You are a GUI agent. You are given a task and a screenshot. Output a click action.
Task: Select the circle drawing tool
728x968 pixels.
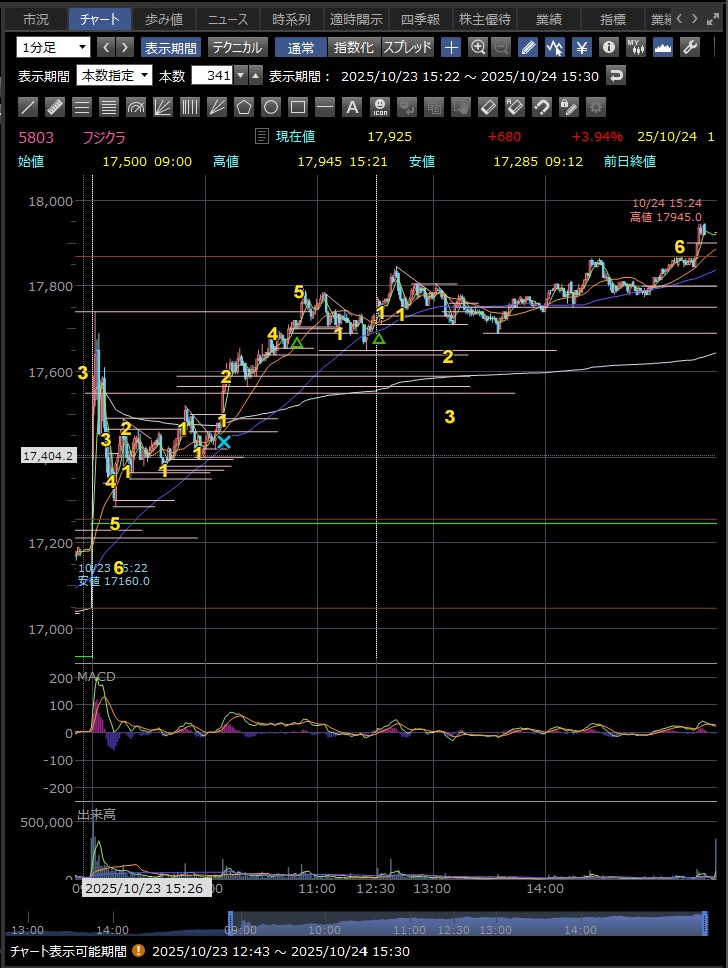click(271, 106)
